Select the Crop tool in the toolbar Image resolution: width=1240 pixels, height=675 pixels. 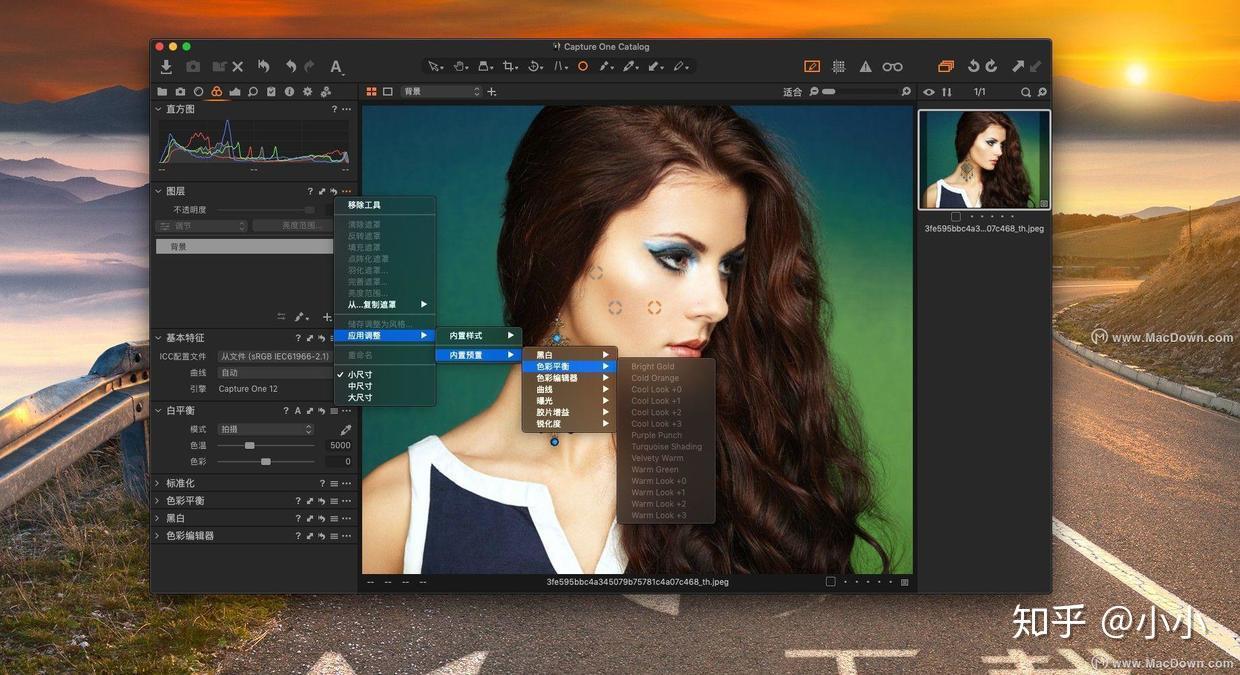pyautogui.click(x=507, y=66)
